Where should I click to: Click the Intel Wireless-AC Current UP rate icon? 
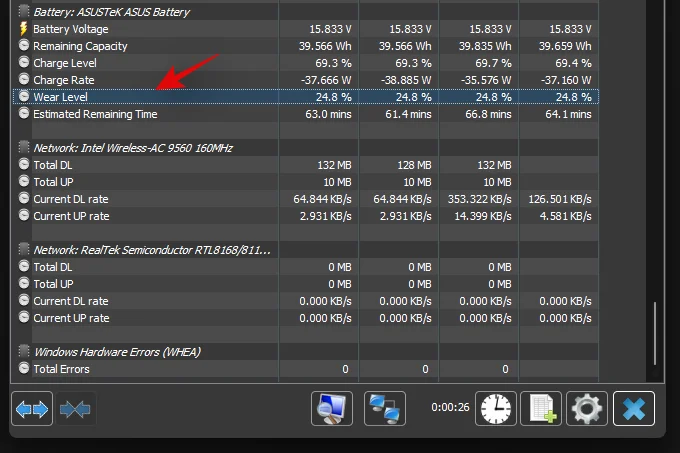point(24,215)
